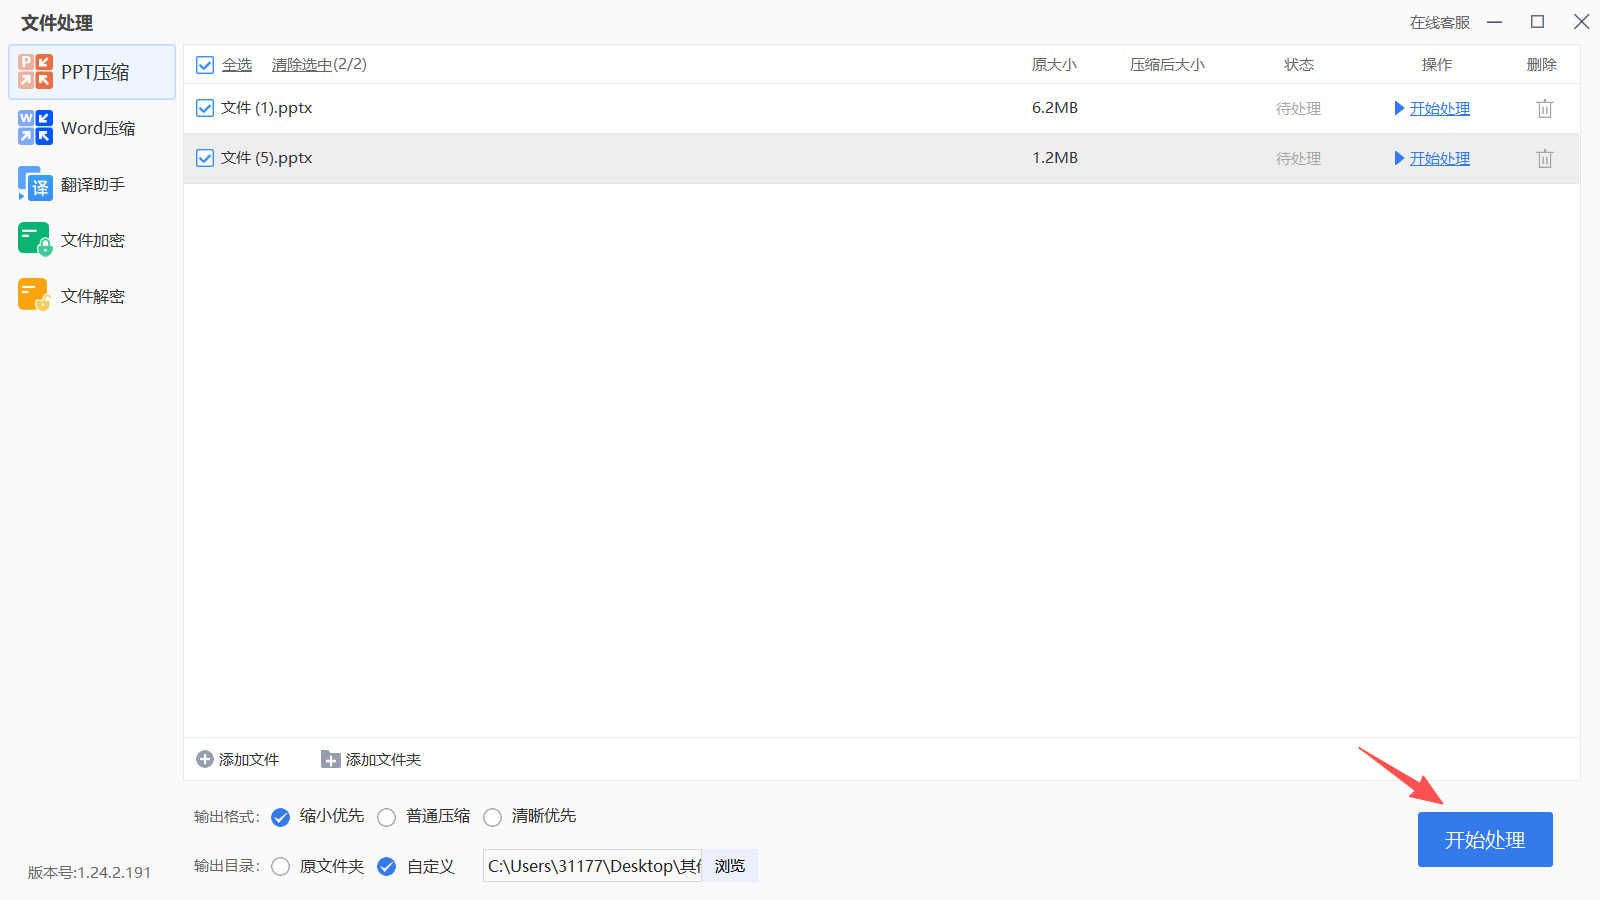
Task: Click the 6.2MB size value
Action: pyautogui.click(x=1055, y=108)
